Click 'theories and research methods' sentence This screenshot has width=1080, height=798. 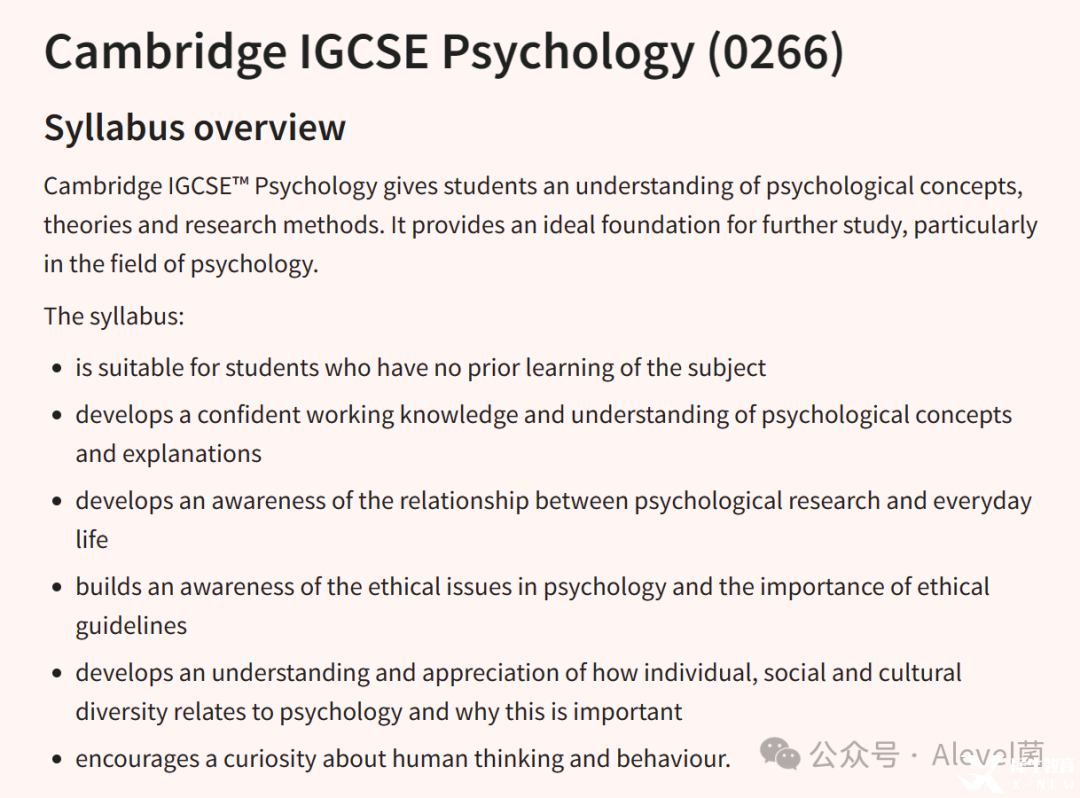coord(214,225)
